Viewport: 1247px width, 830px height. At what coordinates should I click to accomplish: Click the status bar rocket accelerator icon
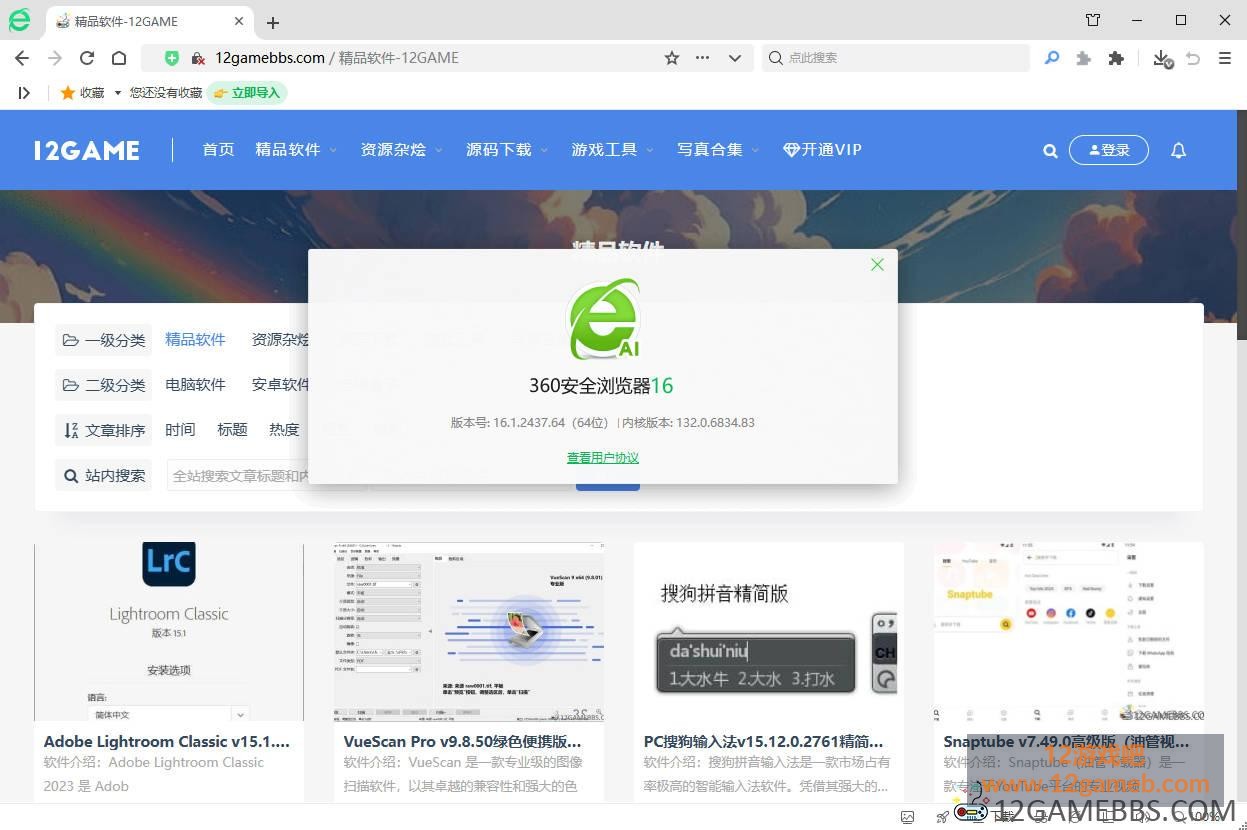pos(942,817)
